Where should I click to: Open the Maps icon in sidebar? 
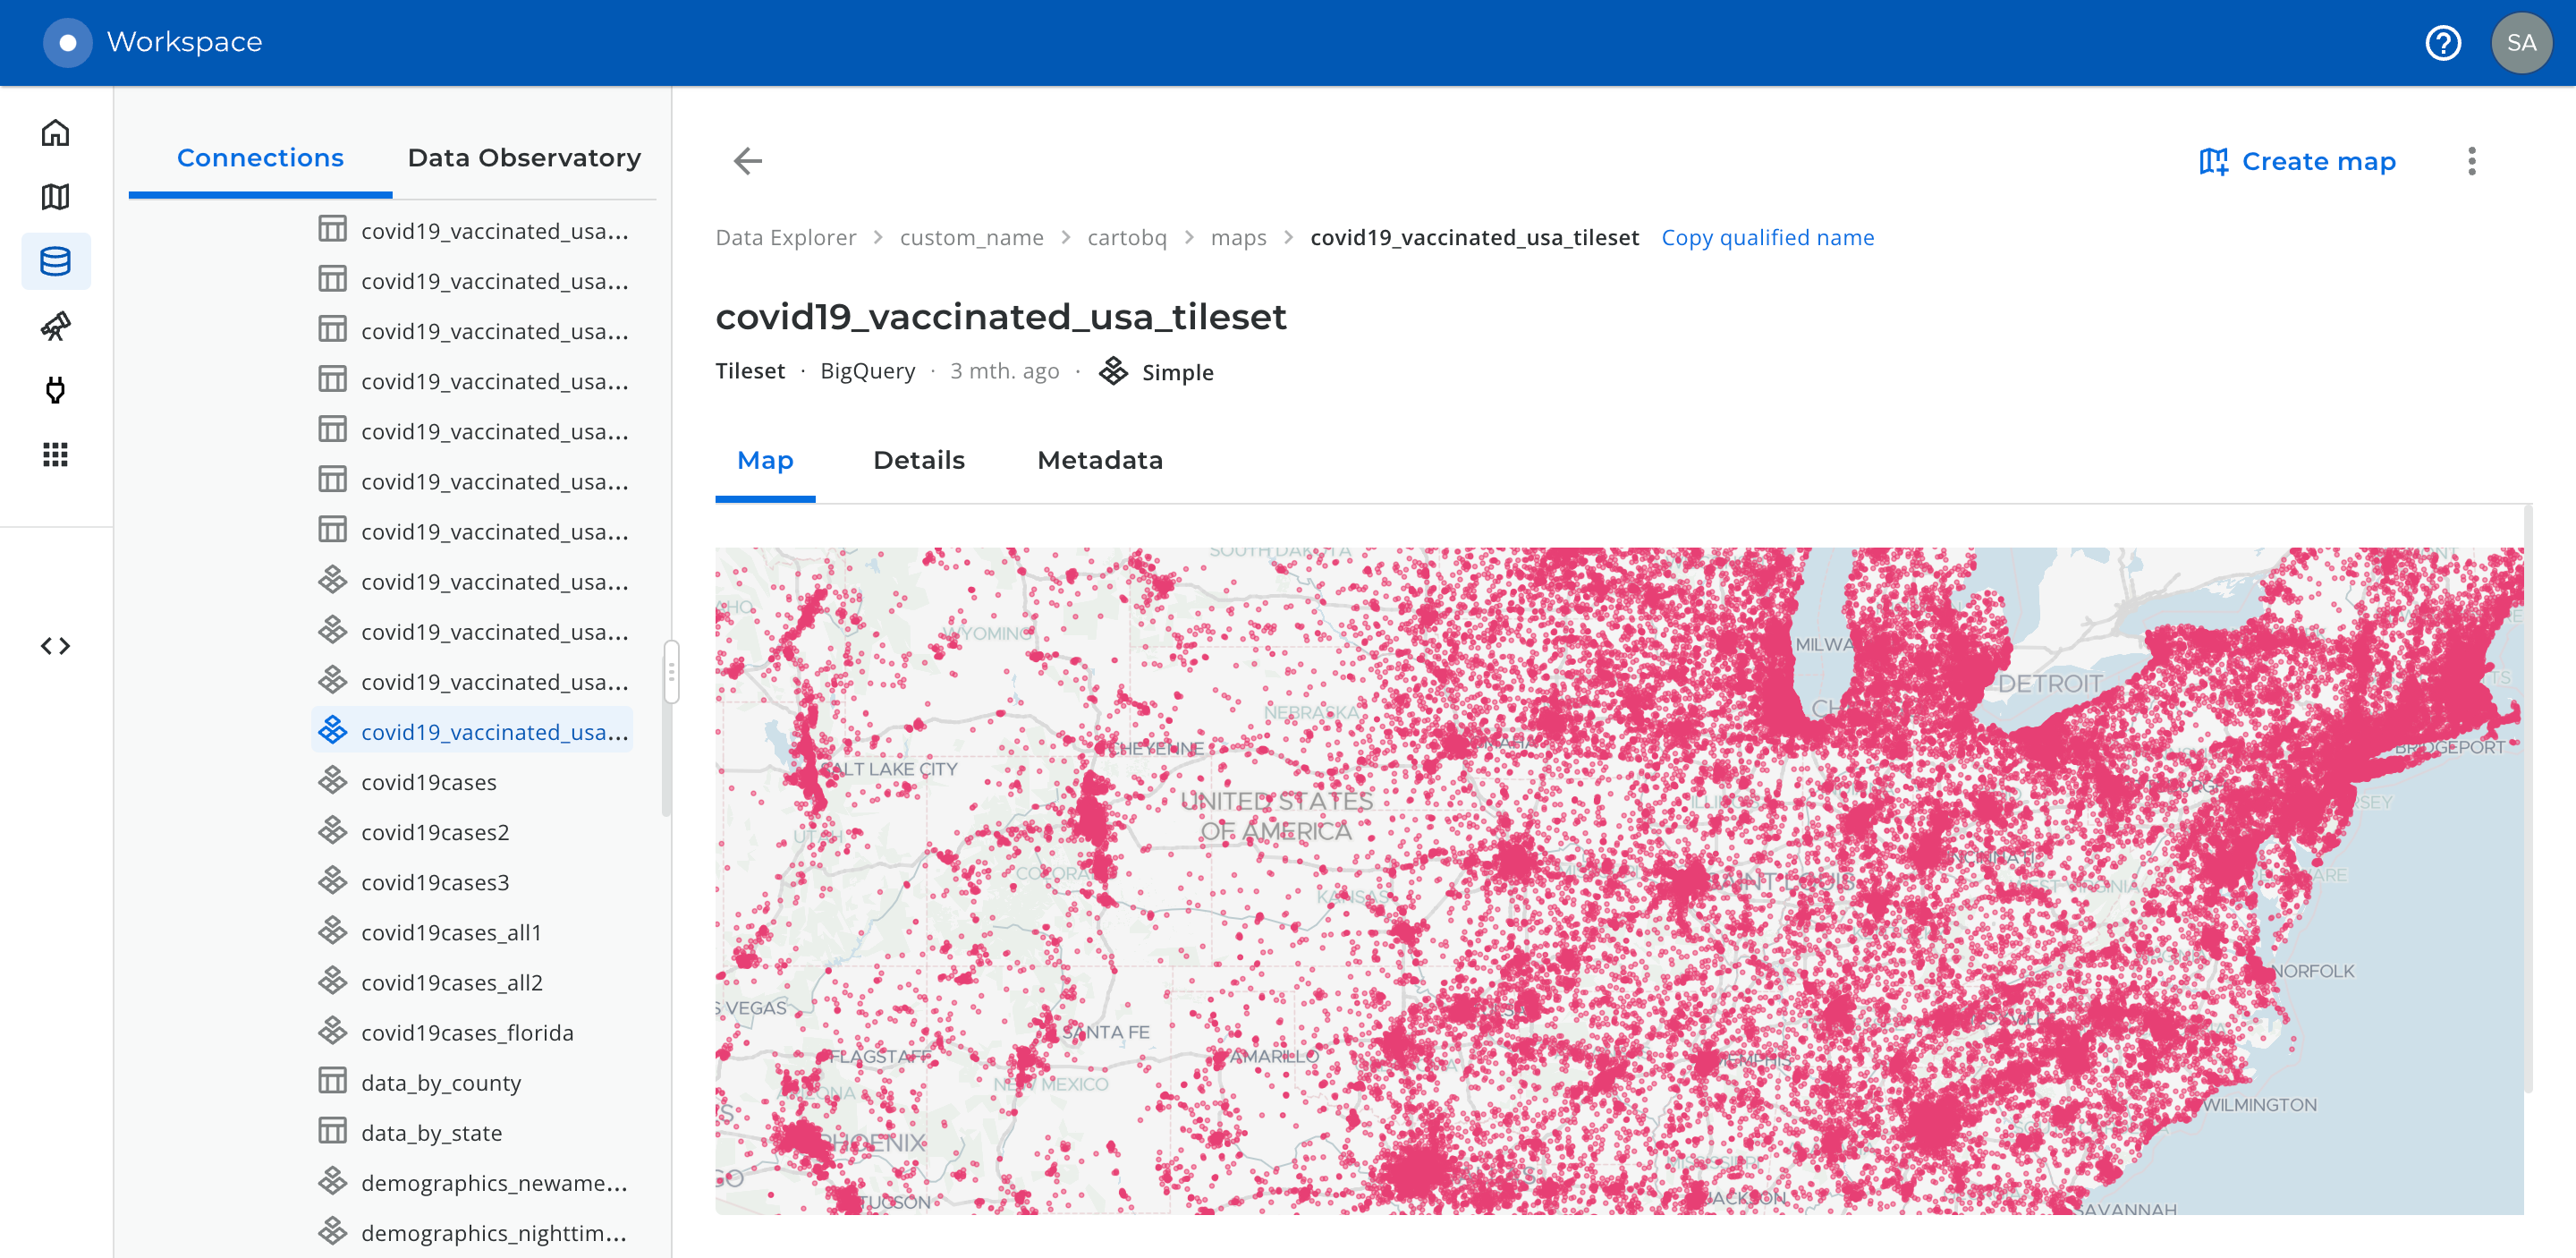(x=56, y=197)
